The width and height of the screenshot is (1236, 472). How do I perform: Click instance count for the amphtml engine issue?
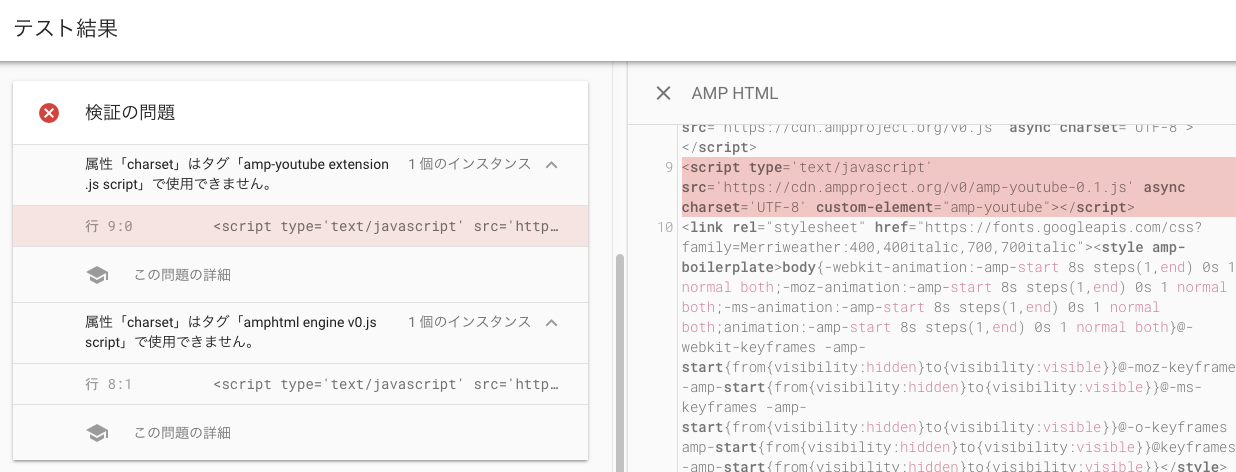(469, 322)
